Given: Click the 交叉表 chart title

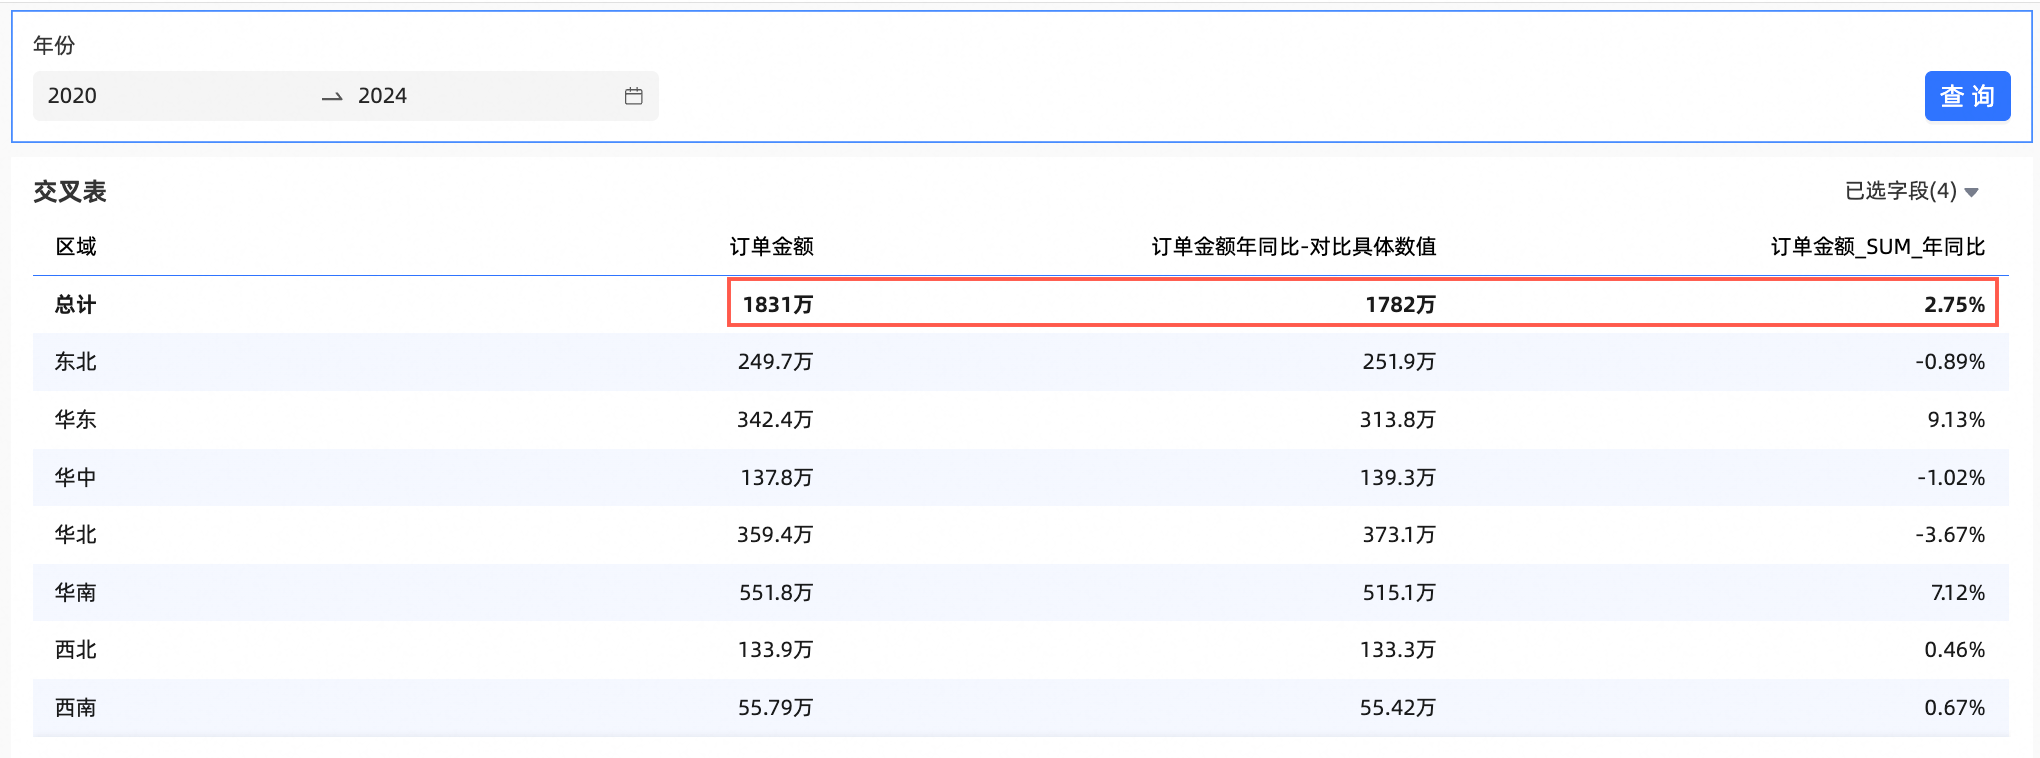Looking at the screenshot, I should (70, 192).
